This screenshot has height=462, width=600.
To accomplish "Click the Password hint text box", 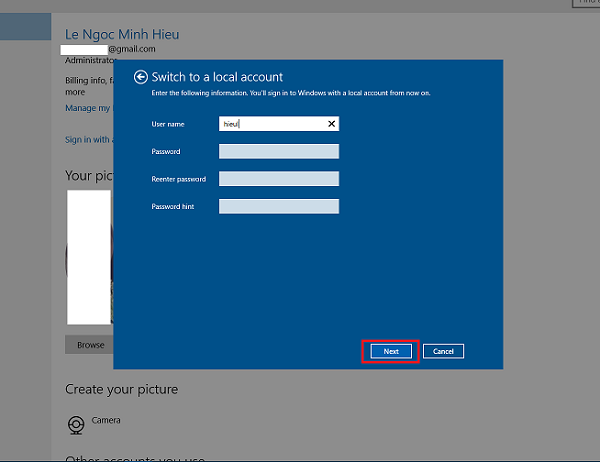I will [278, 207].
